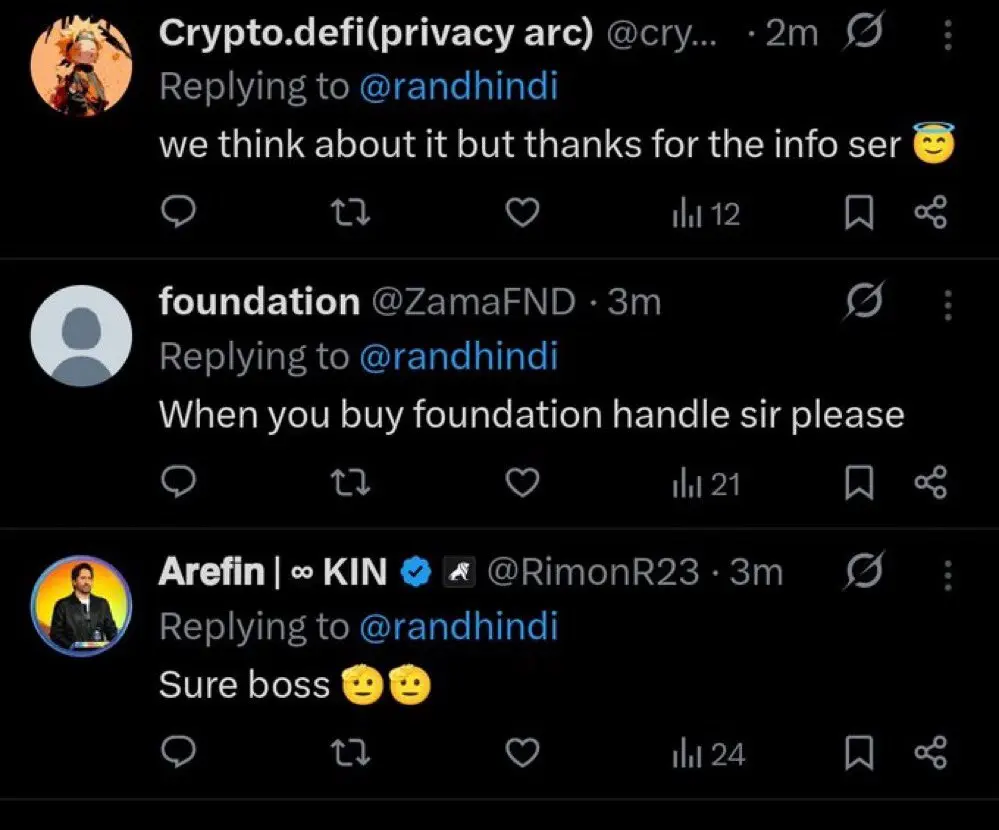This screenshot has height=830, width=999.
Task: Share the Crypto.defi tweet
Action: pyautogui.click(x=930, y=212)
